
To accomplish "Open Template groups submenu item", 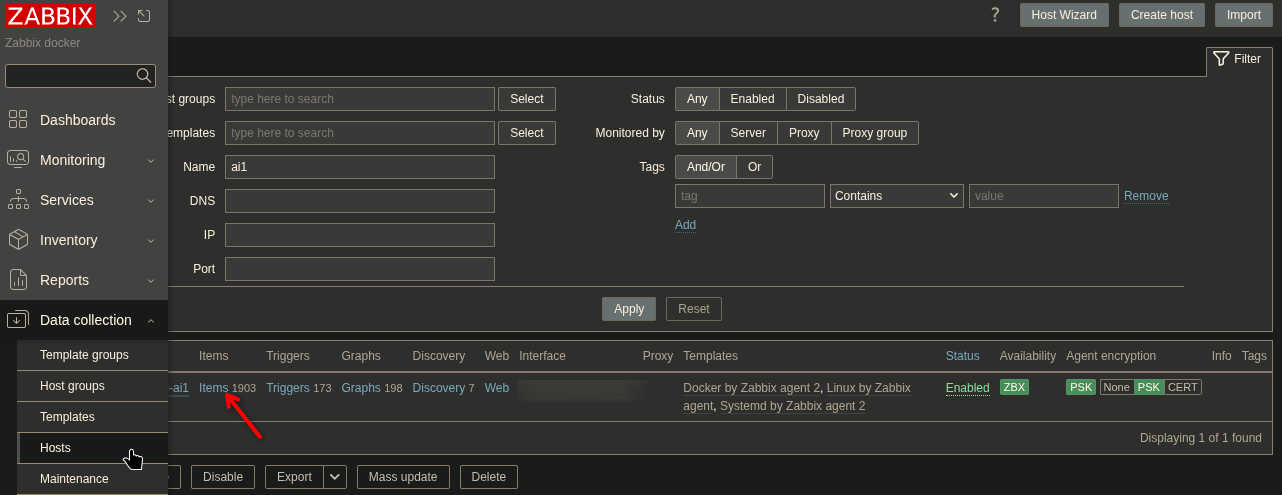I will (92, 355).
